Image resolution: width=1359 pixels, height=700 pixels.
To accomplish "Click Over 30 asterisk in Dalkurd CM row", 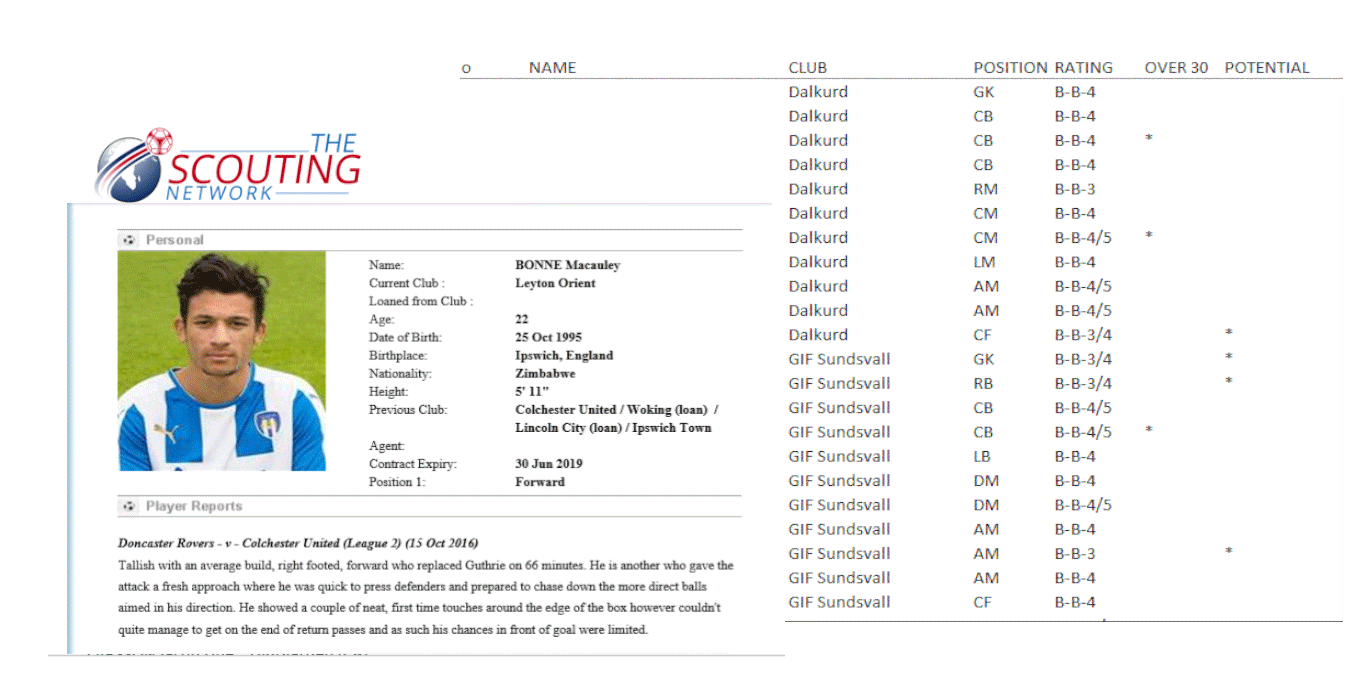I will click(1149, 236).
